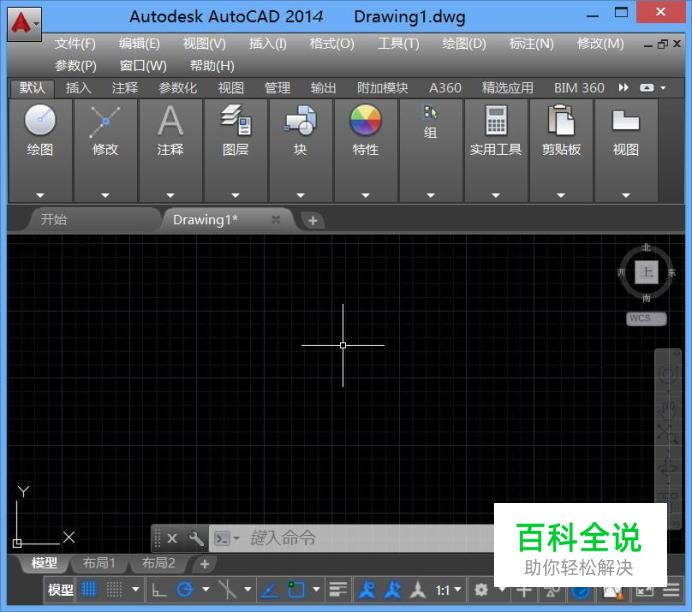Open the 注释 (Annotation) panel icon
The width and height of the screenshot is (692, 612).
pos(170,121)
